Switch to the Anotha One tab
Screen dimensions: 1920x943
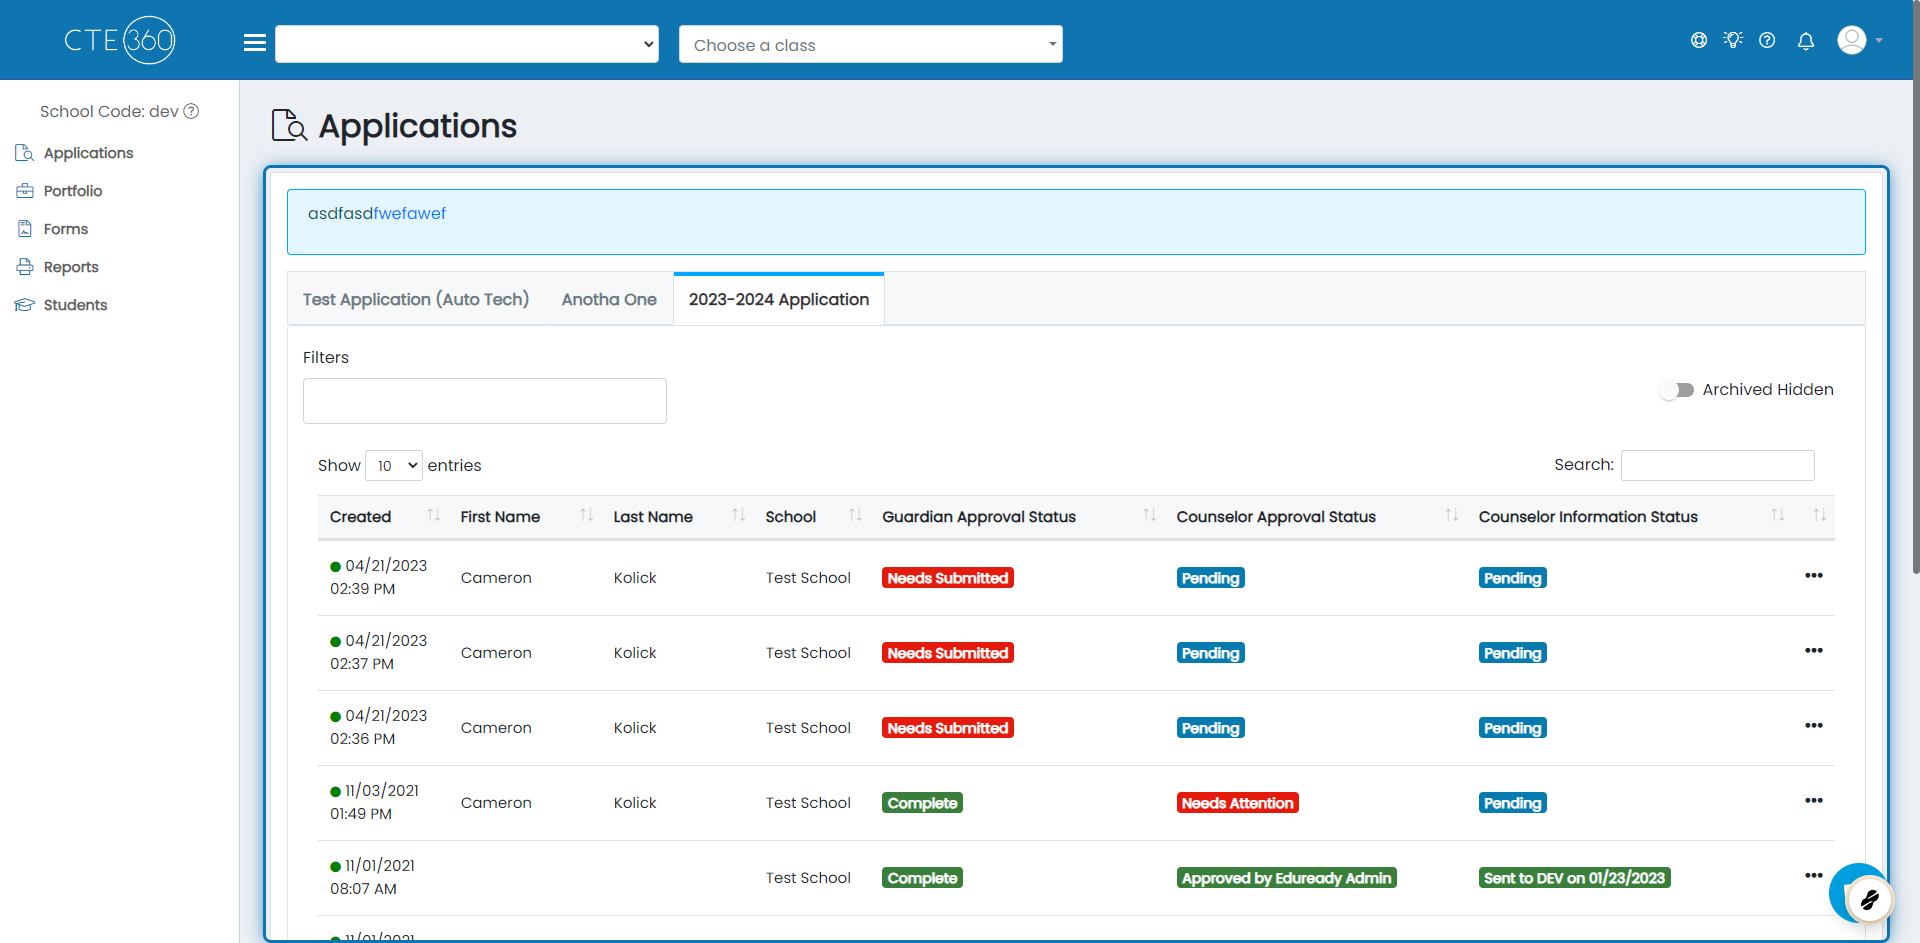pyautogui.click(x=609, y=300)
